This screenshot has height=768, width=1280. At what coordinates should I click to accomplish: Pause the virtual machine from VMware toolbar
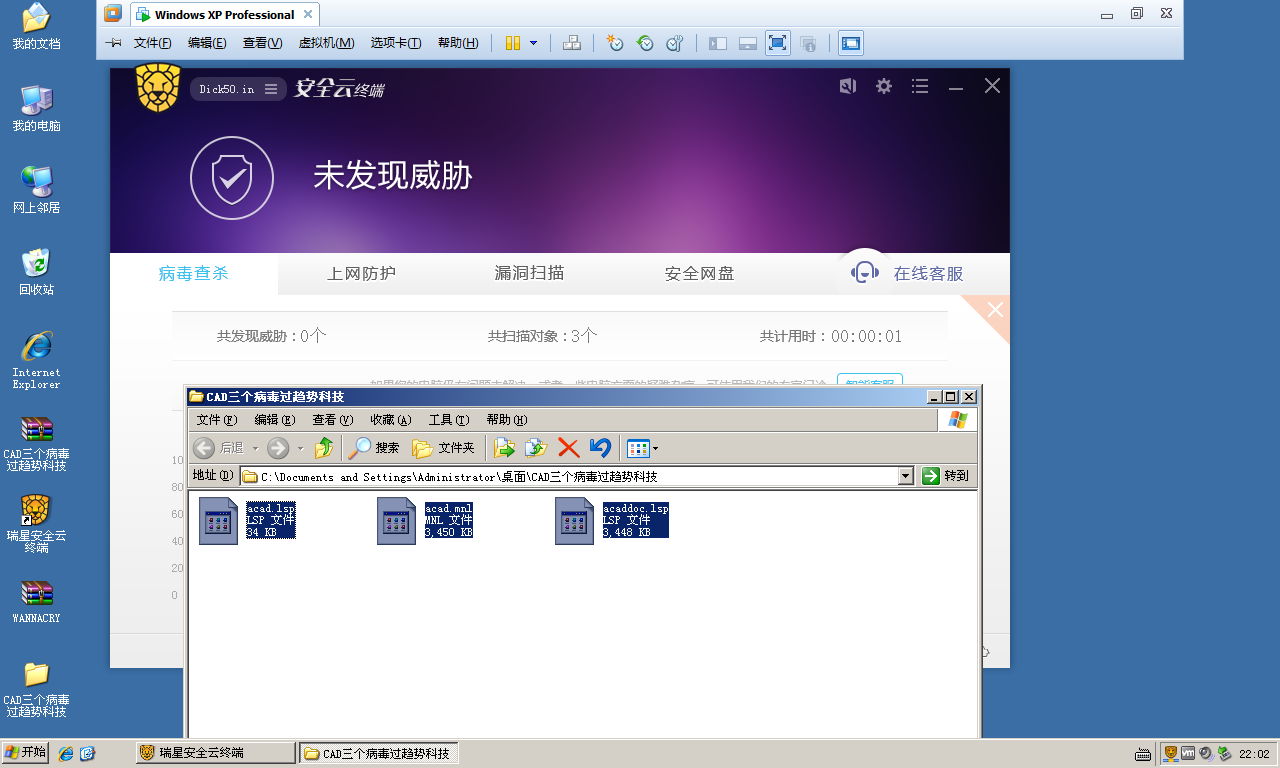click(x=513, y=43)
